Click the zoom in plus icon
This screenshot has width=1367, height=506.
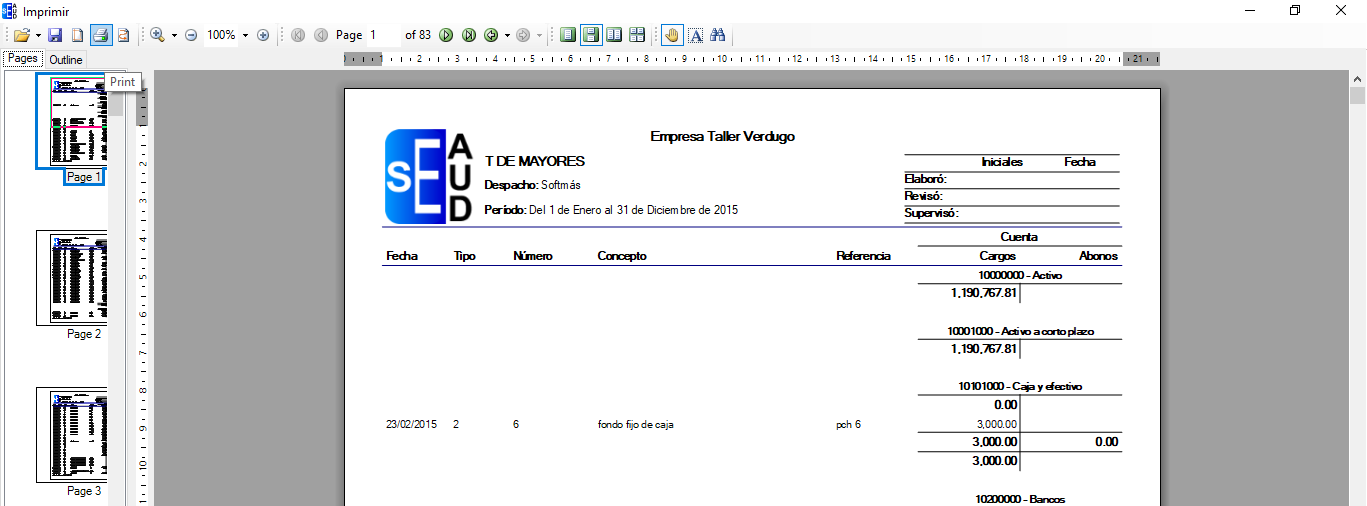coord(263,35)
